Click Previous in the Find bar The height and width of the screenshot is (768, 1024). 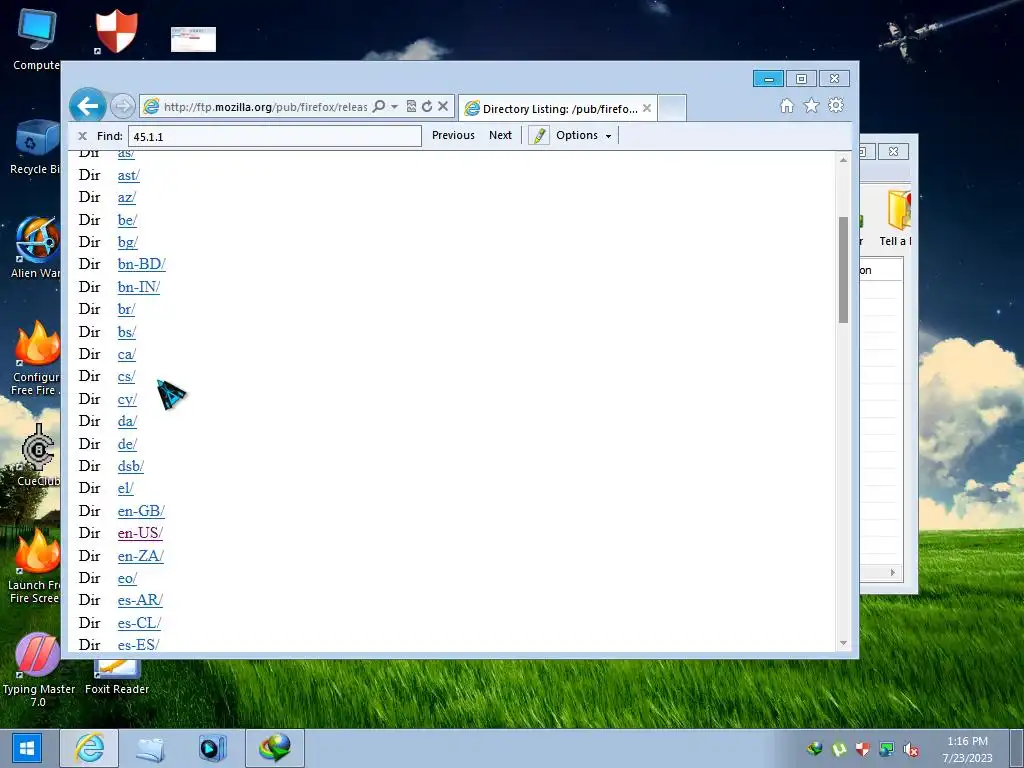tap(453, 135)
